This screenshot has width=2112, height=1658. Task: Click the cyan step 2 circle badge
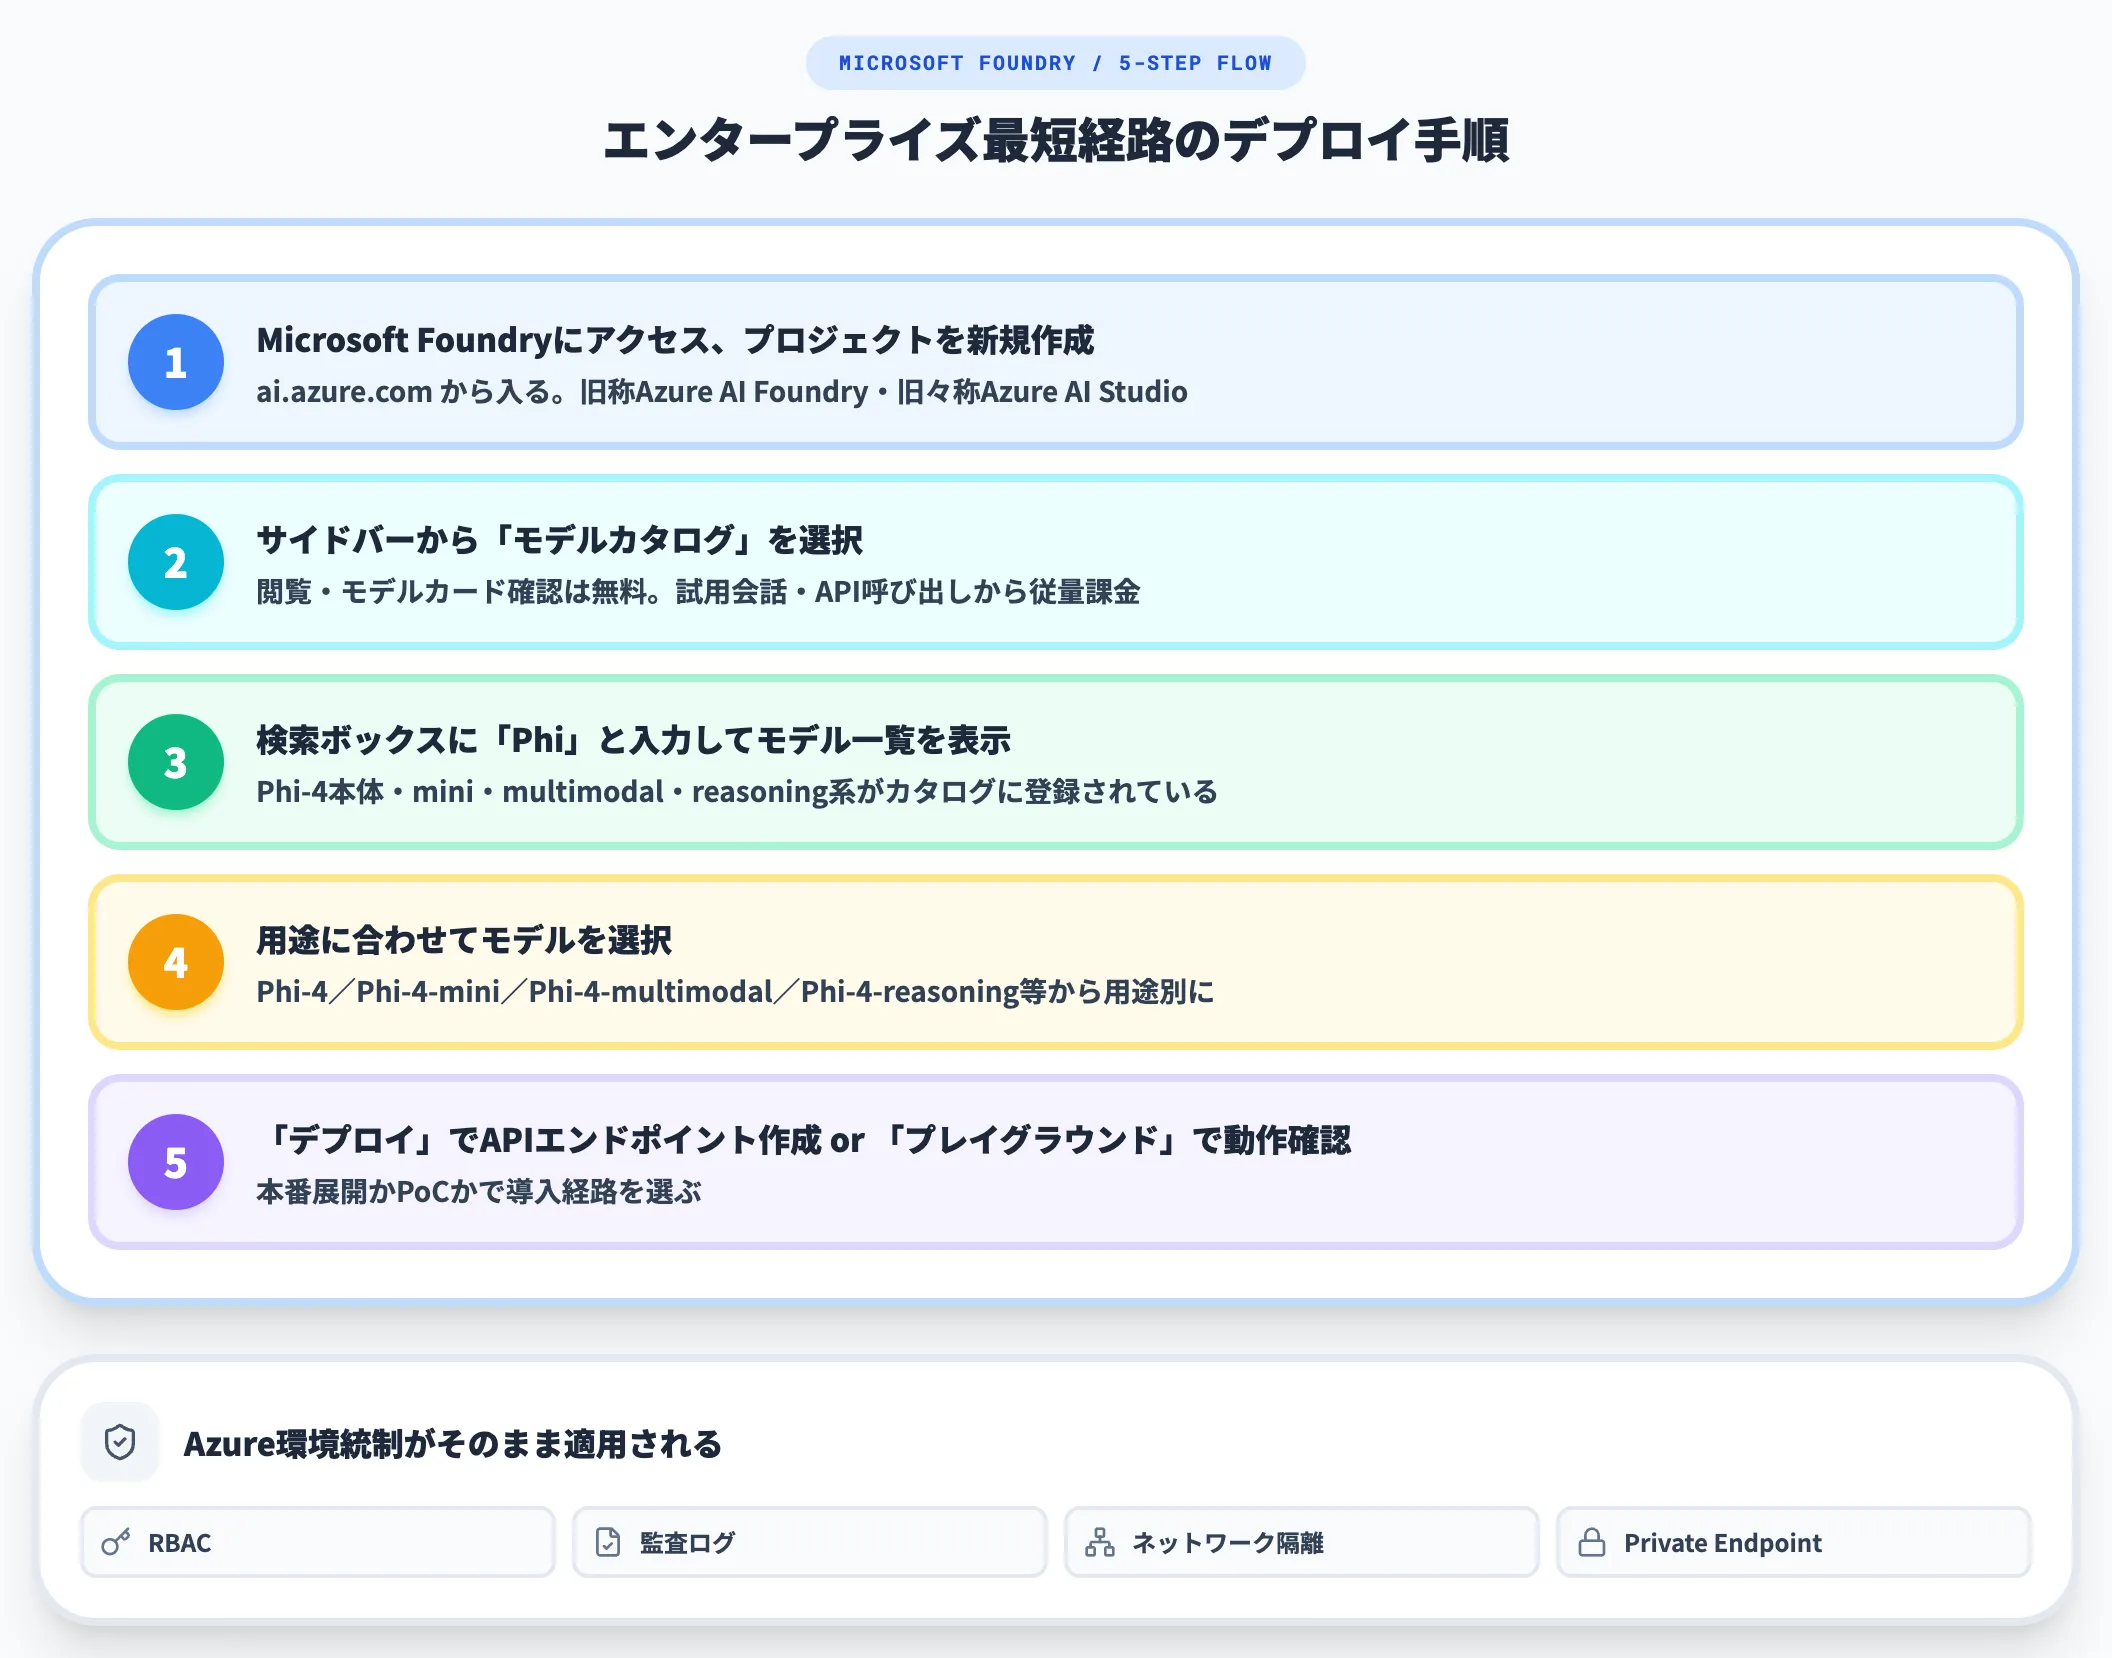coord(176,562)
